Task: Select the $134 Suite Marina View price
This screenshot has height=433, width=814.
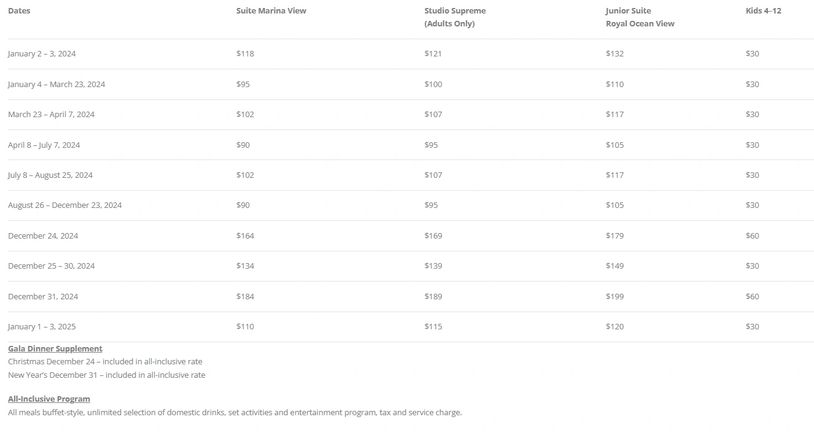Action: 245,266
